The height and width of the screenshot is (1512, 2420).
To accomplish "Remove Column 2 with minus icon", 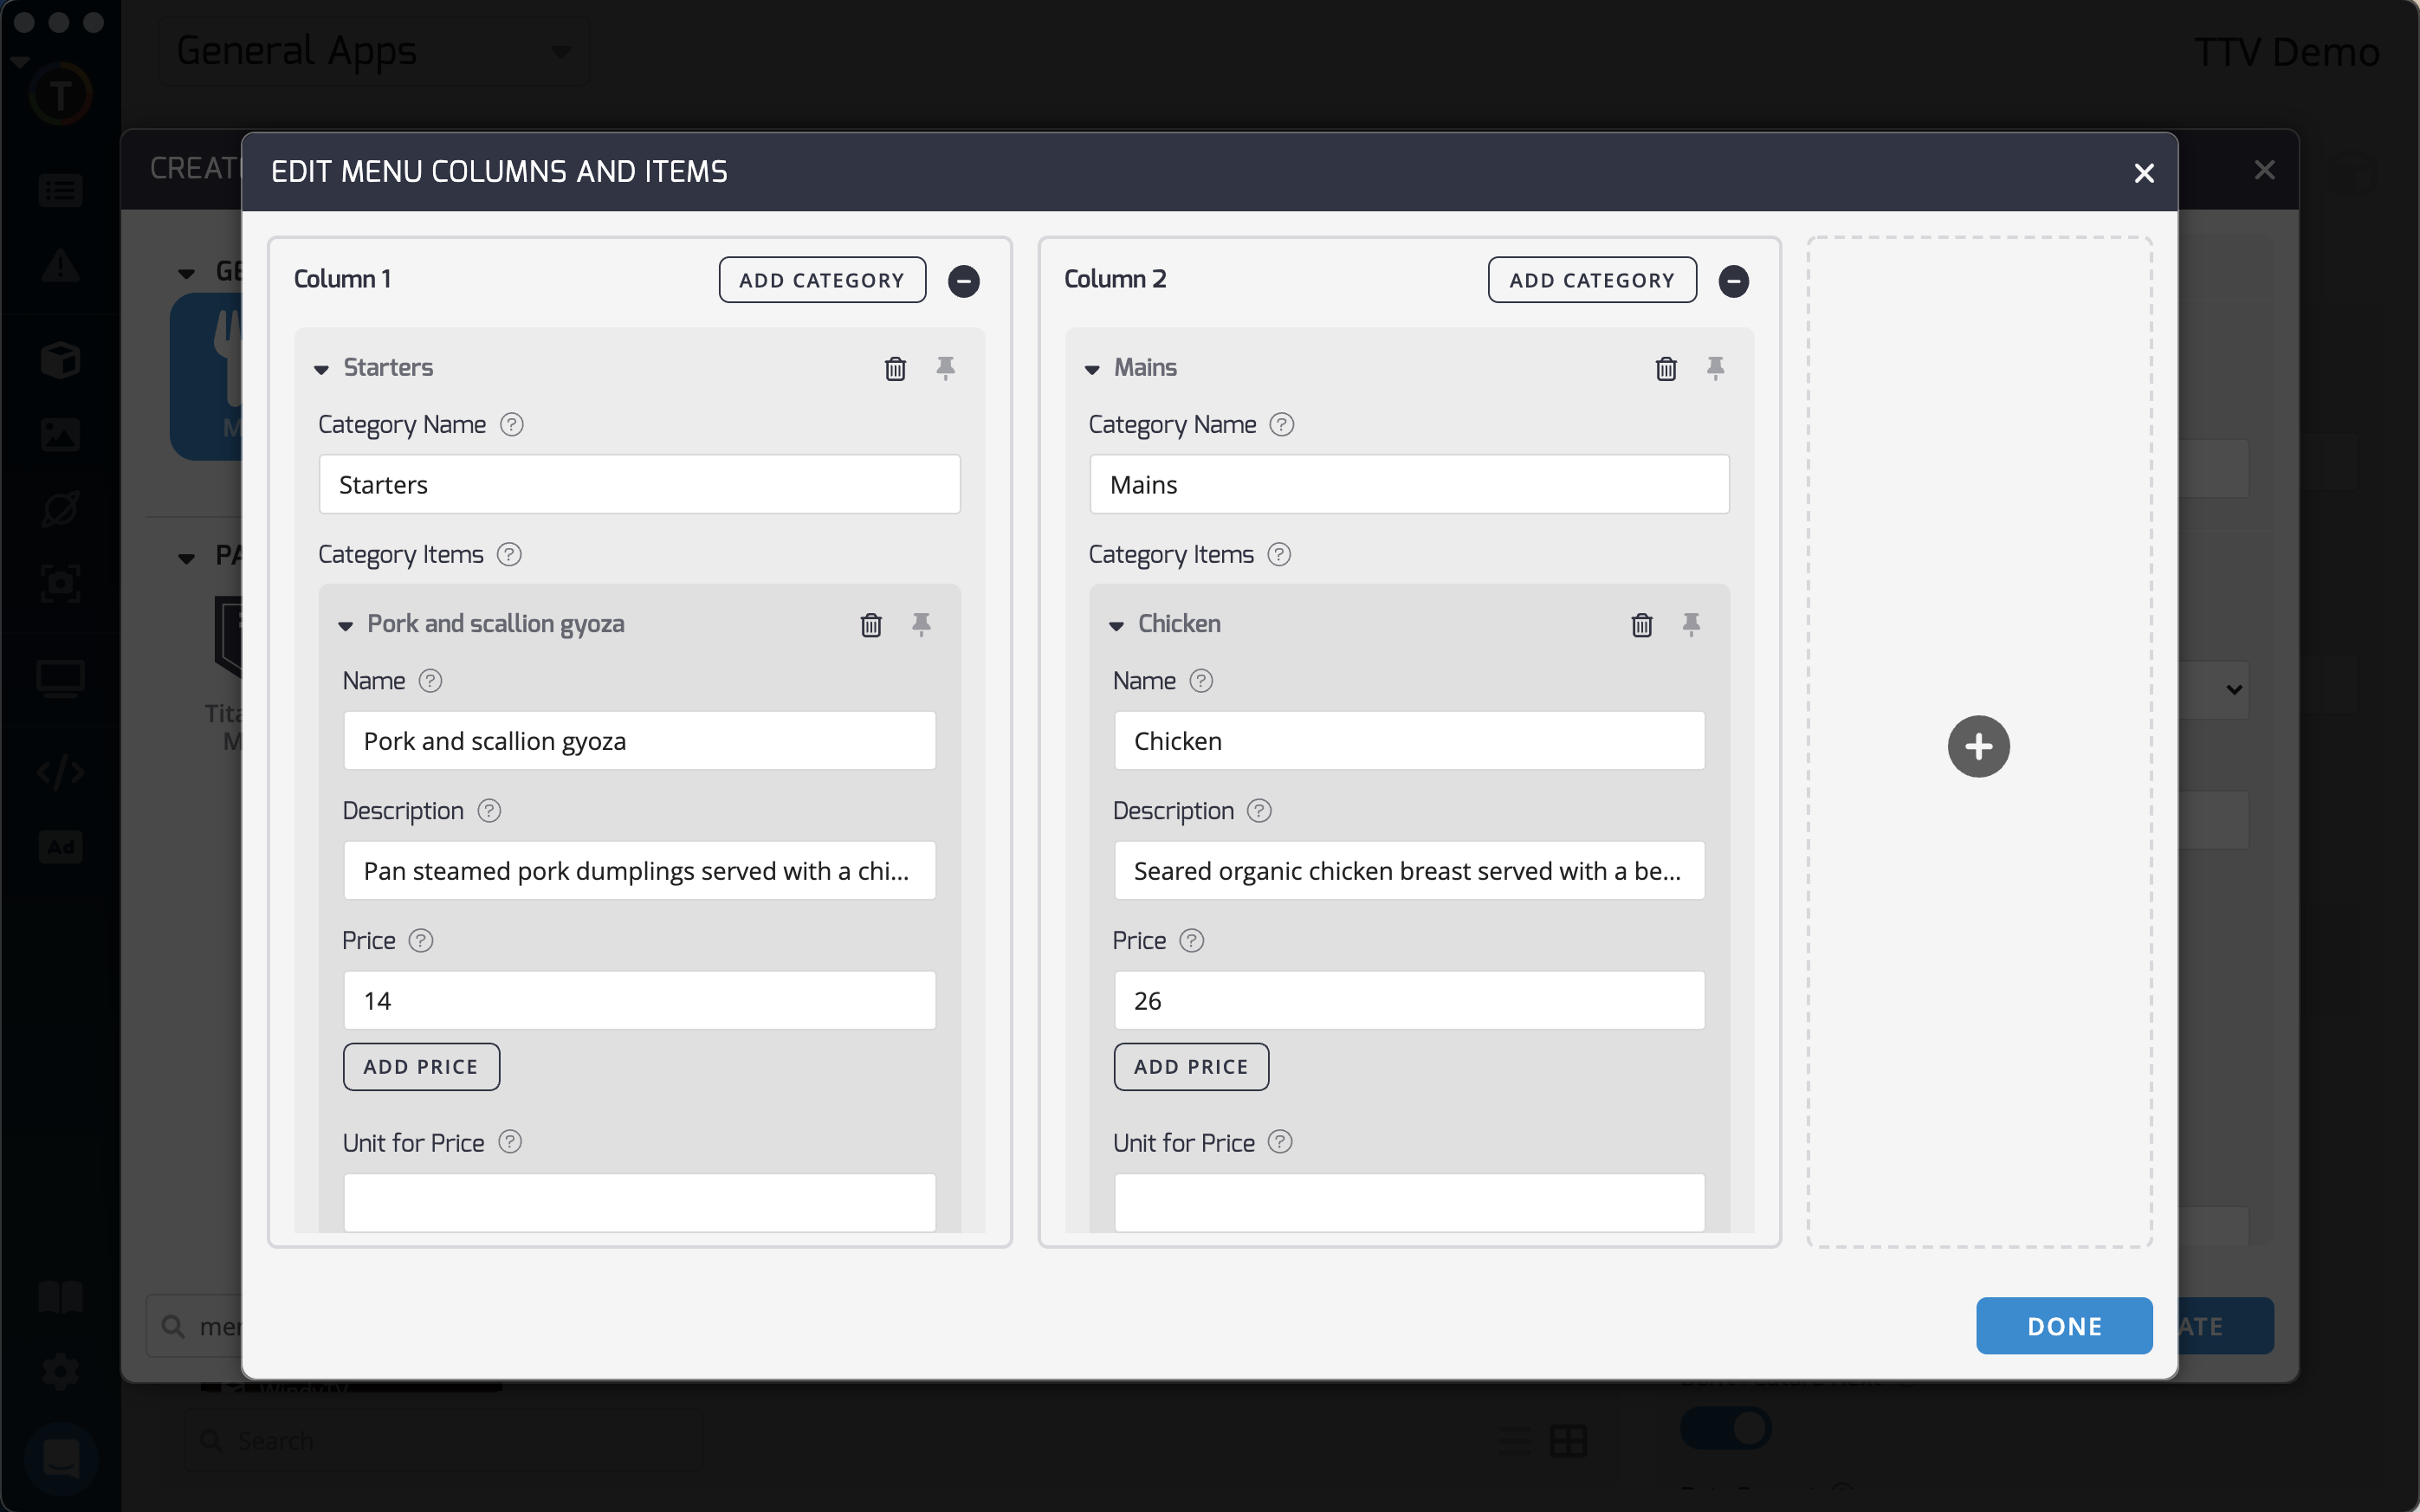I will point(1733,281).
